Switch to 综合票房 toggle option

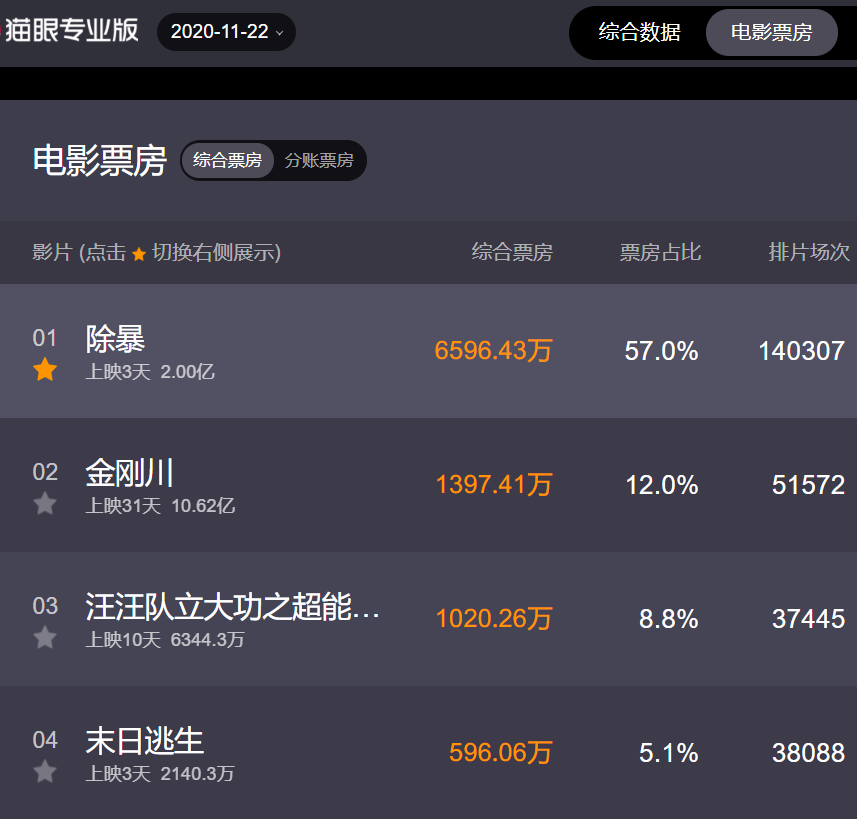coord(227,160)
